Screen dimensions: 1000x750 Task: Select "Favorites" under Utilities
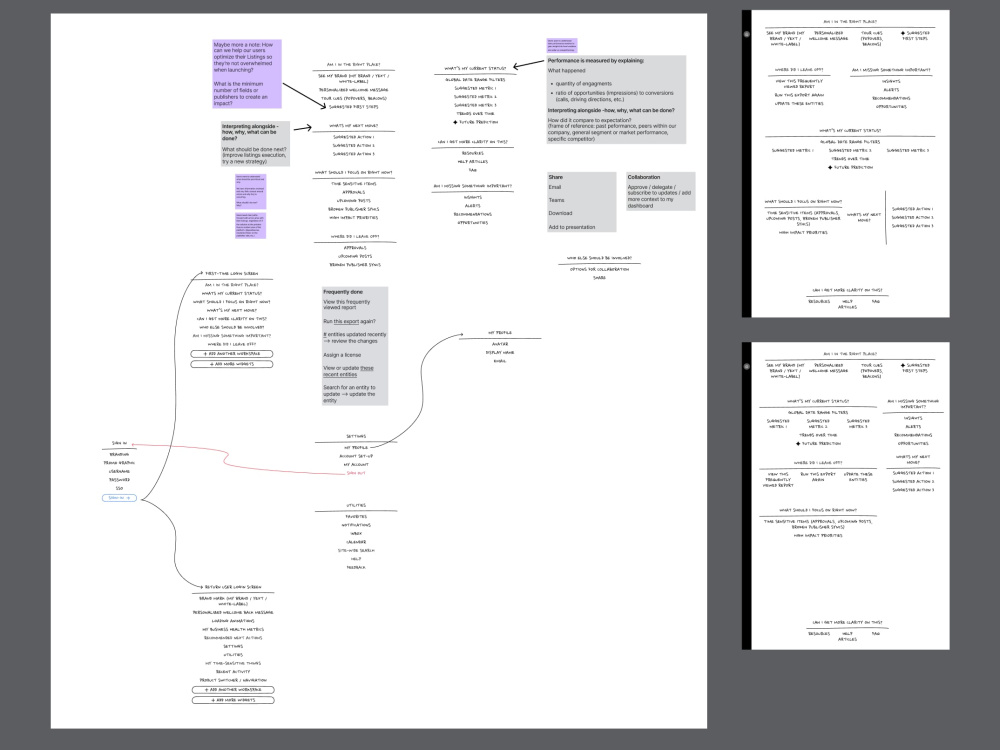click(x=356, y=517)
